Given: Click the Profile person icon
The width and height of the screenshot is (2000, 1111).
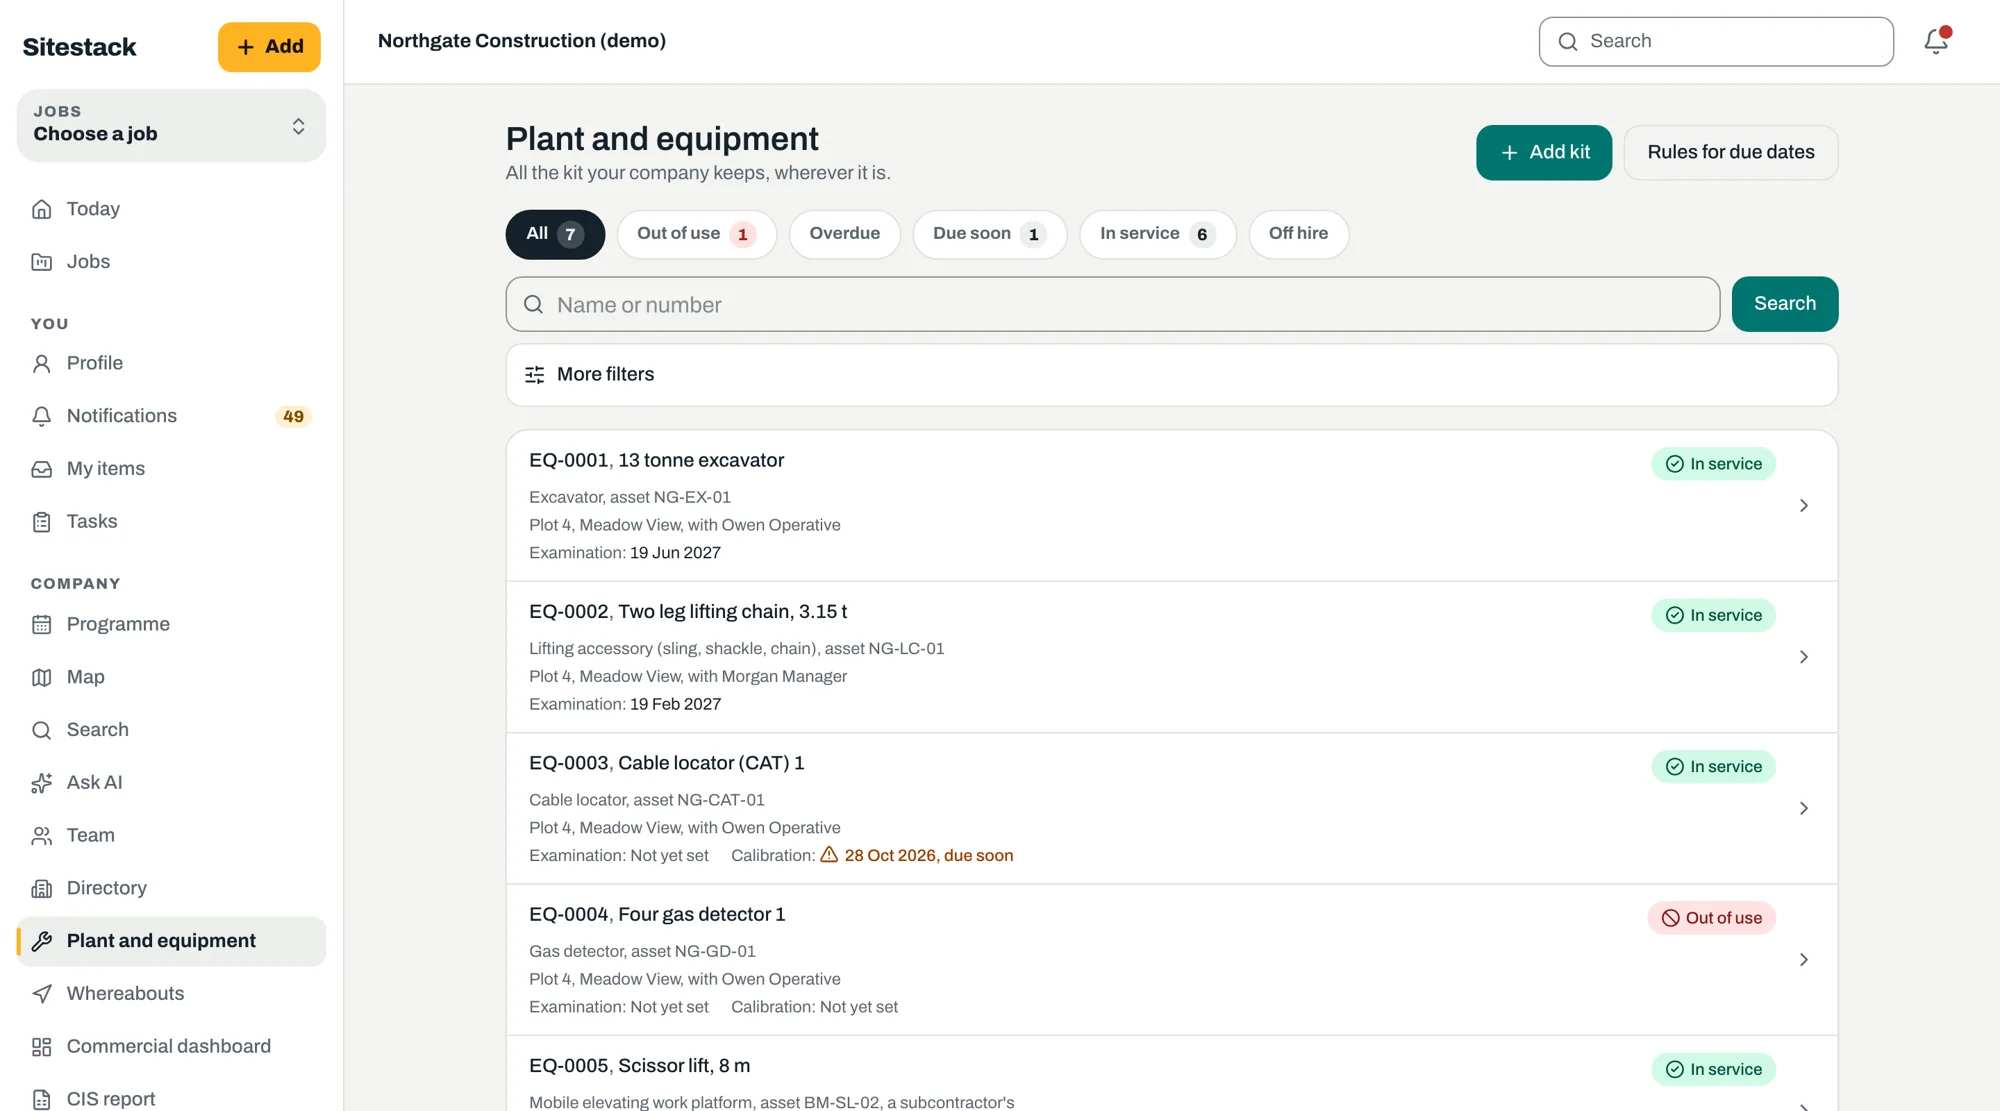Looking at the screenshot, I should (41, 363).
